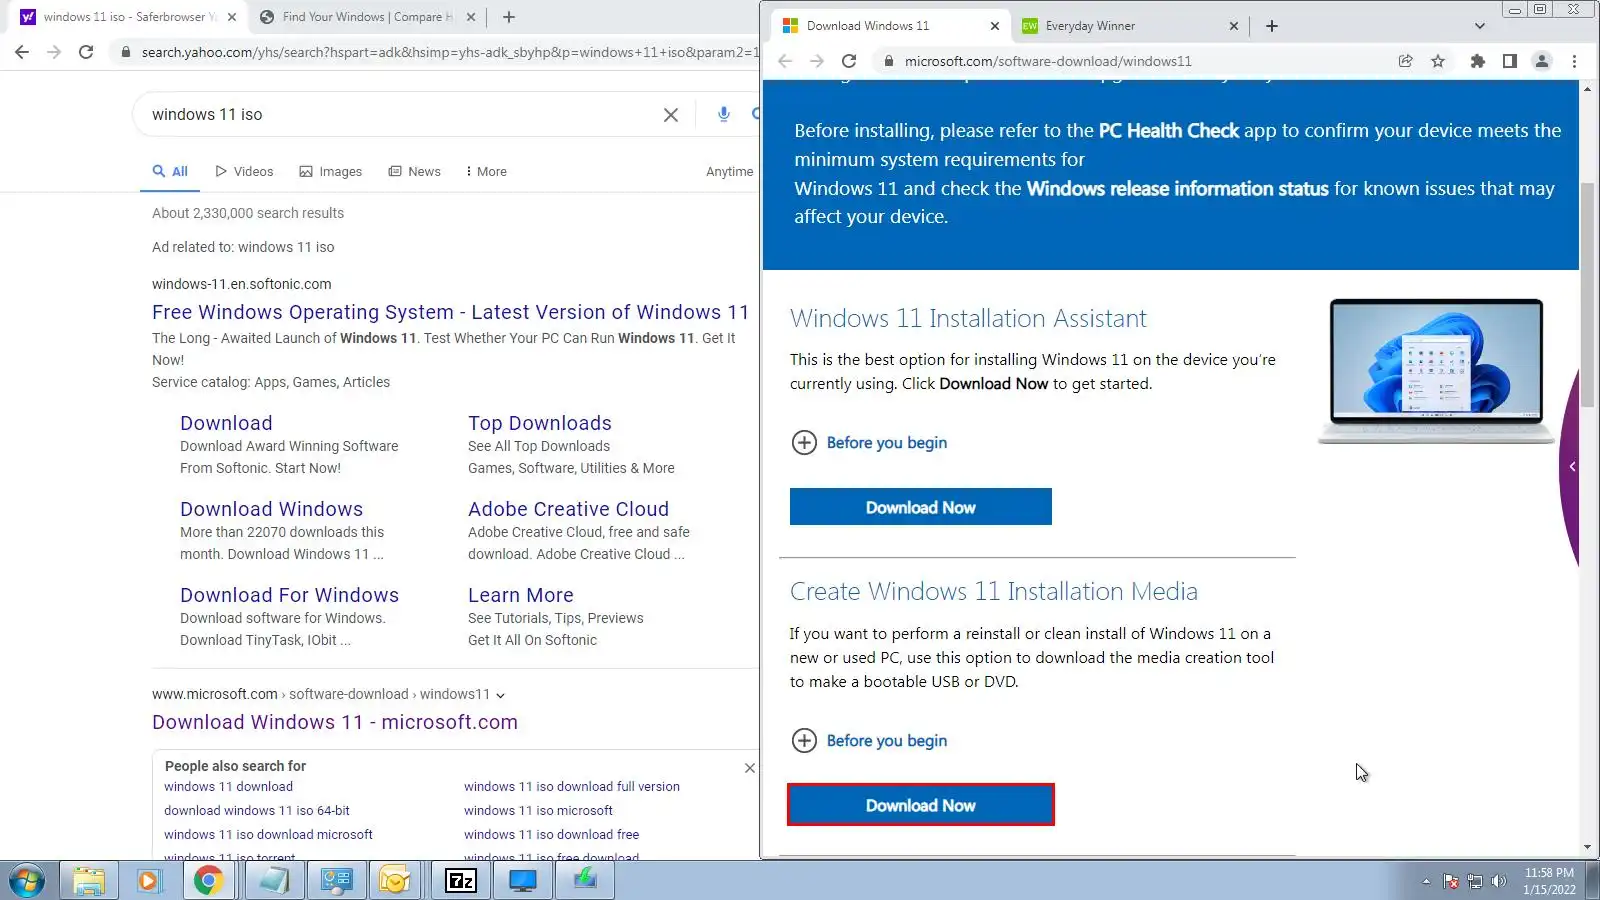The image size is (1600, 900).
Task: Click the microsoft.com address bar
Action: point(1135,61)
